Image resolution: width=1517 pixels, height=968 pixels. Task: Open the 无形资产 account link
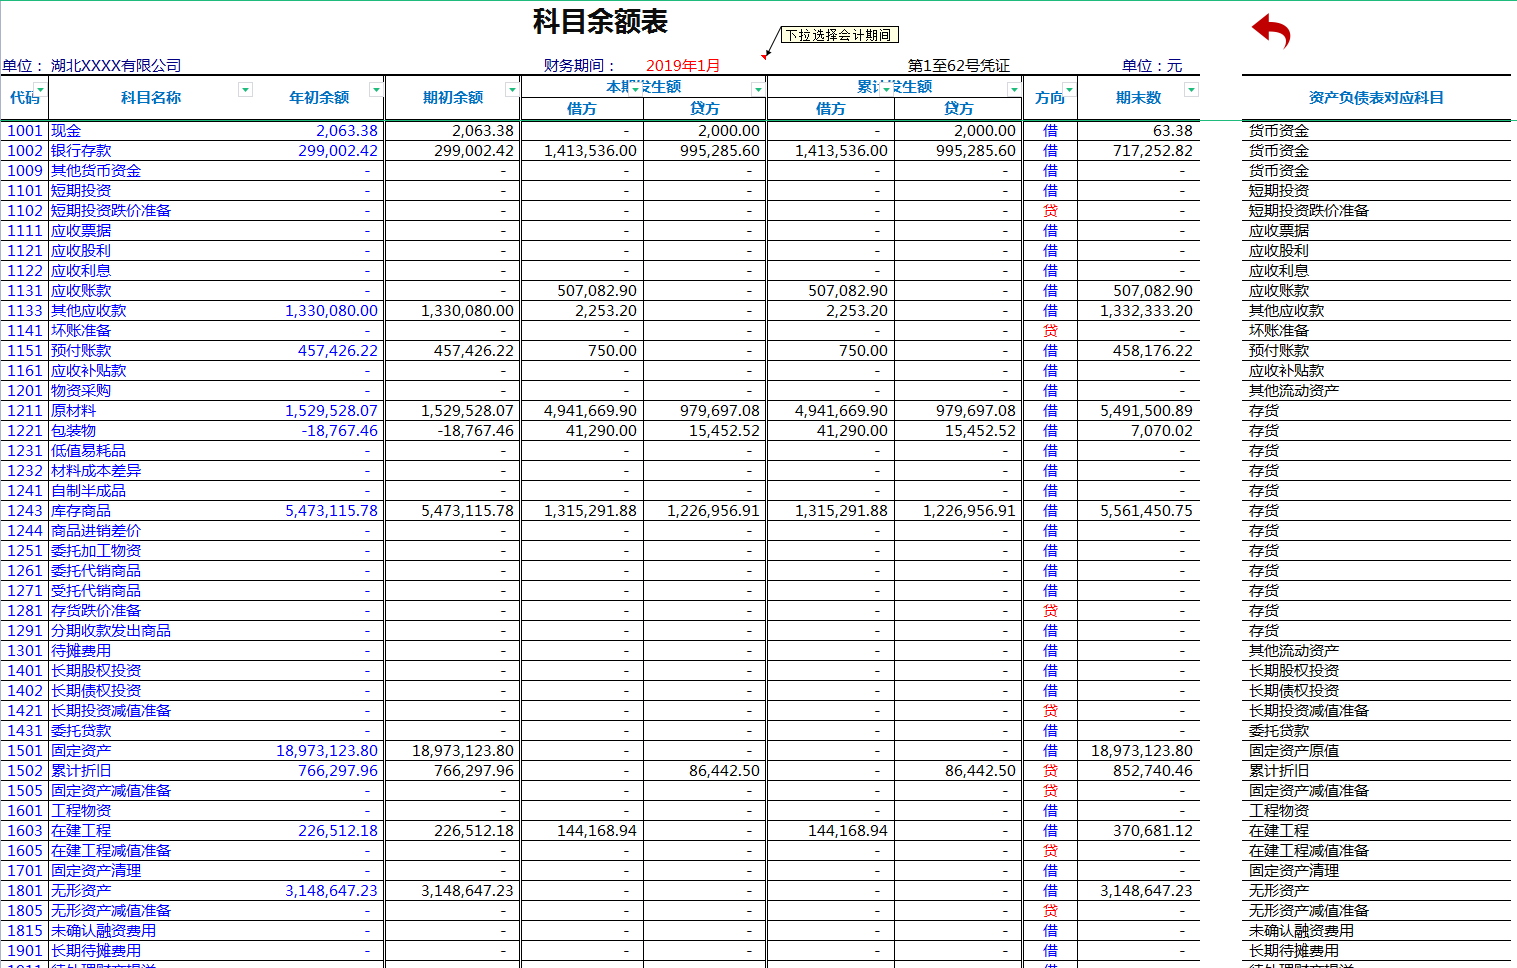pos(78,890)
